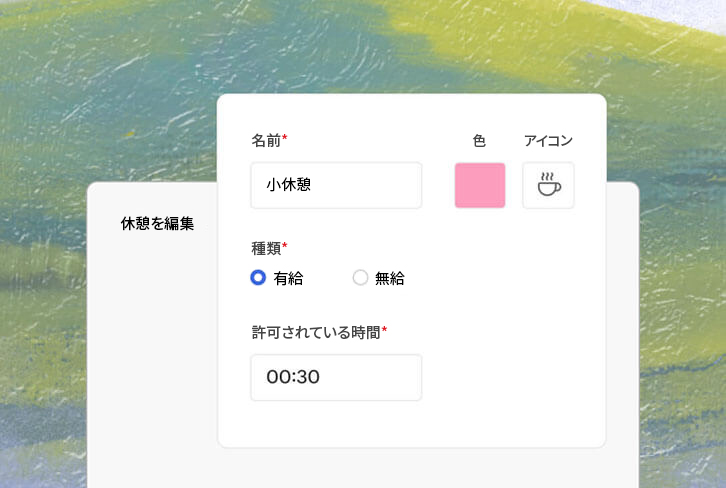Click the 名前 field label
The width and height of the screenshot is (726, 488).
tap(266, 140)
